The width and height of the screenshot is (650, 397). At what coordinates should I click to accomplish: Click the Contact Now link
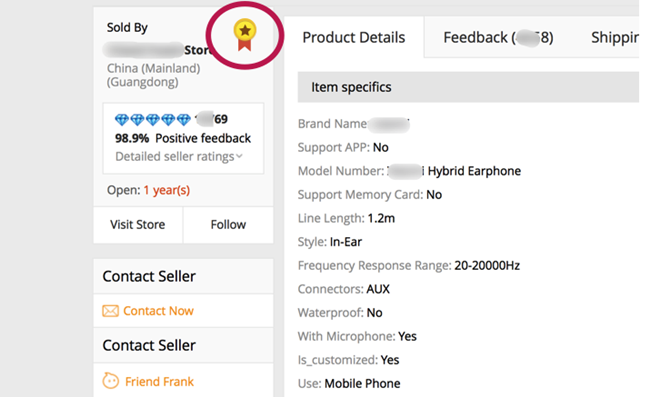click(158, 311)
